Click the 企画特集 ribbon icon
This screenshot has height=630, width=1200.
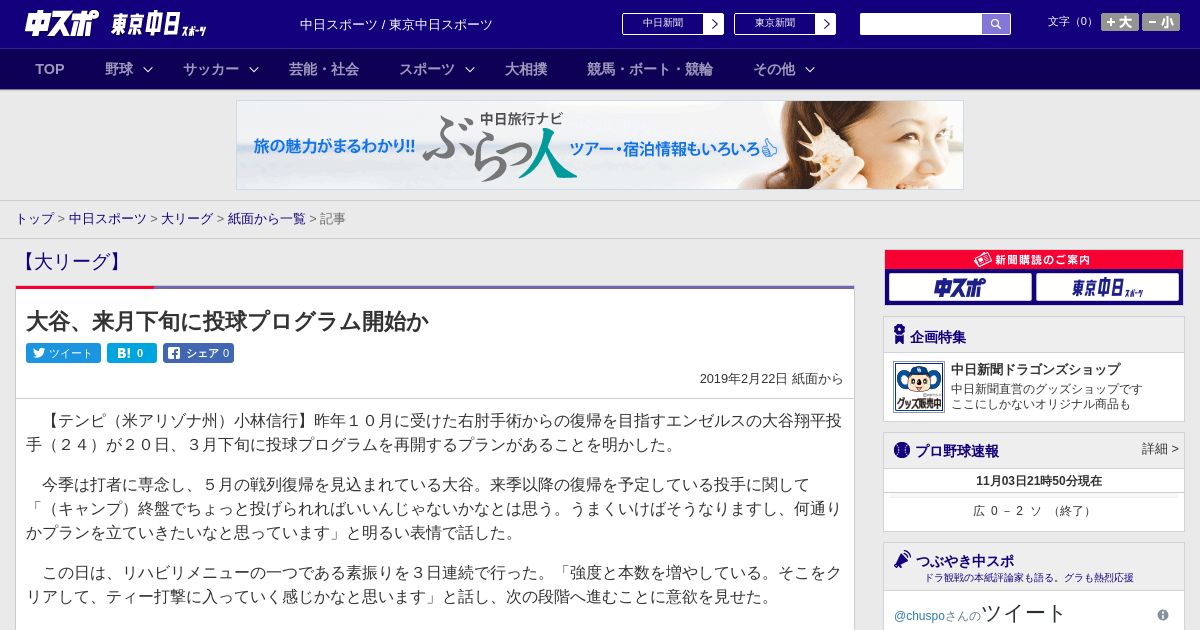[x=899, y=335]
